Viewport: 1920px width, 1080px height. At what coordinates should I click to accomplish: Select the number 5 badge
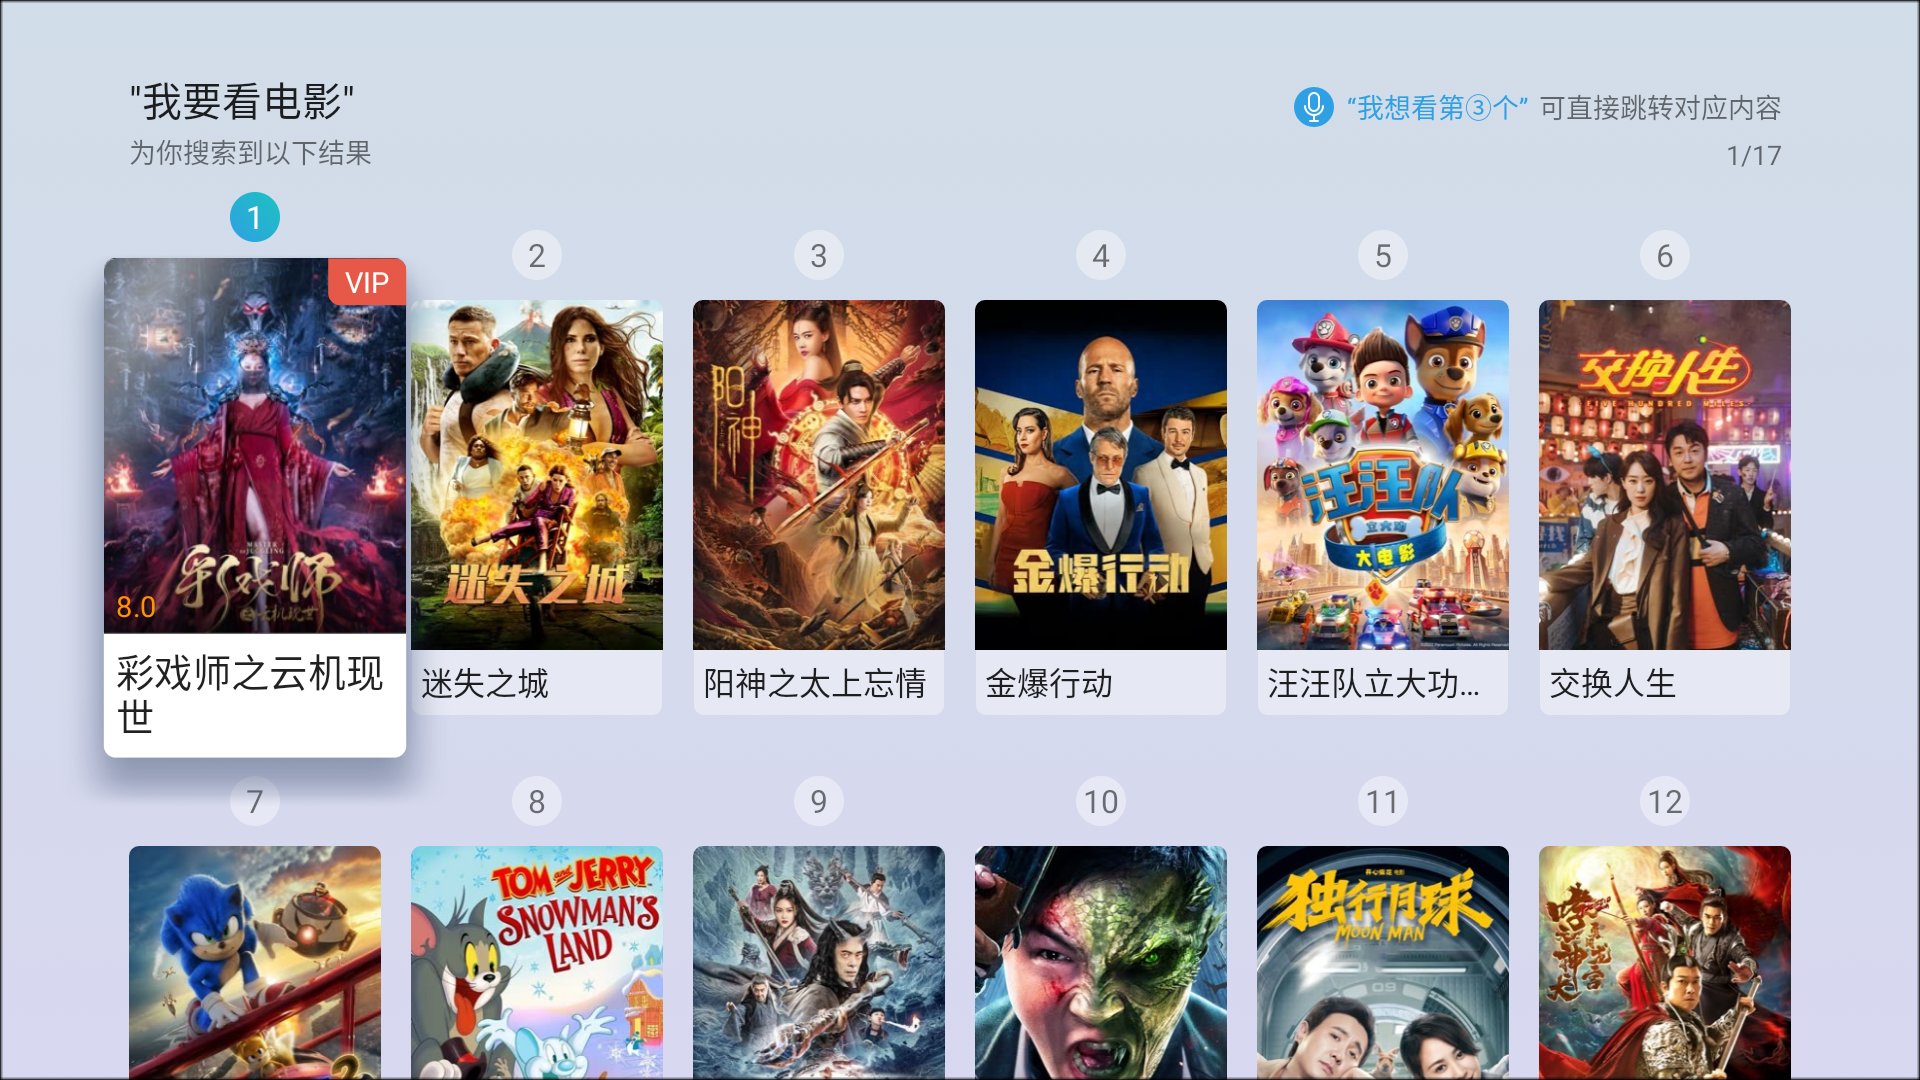click(x=1383, y=256)
